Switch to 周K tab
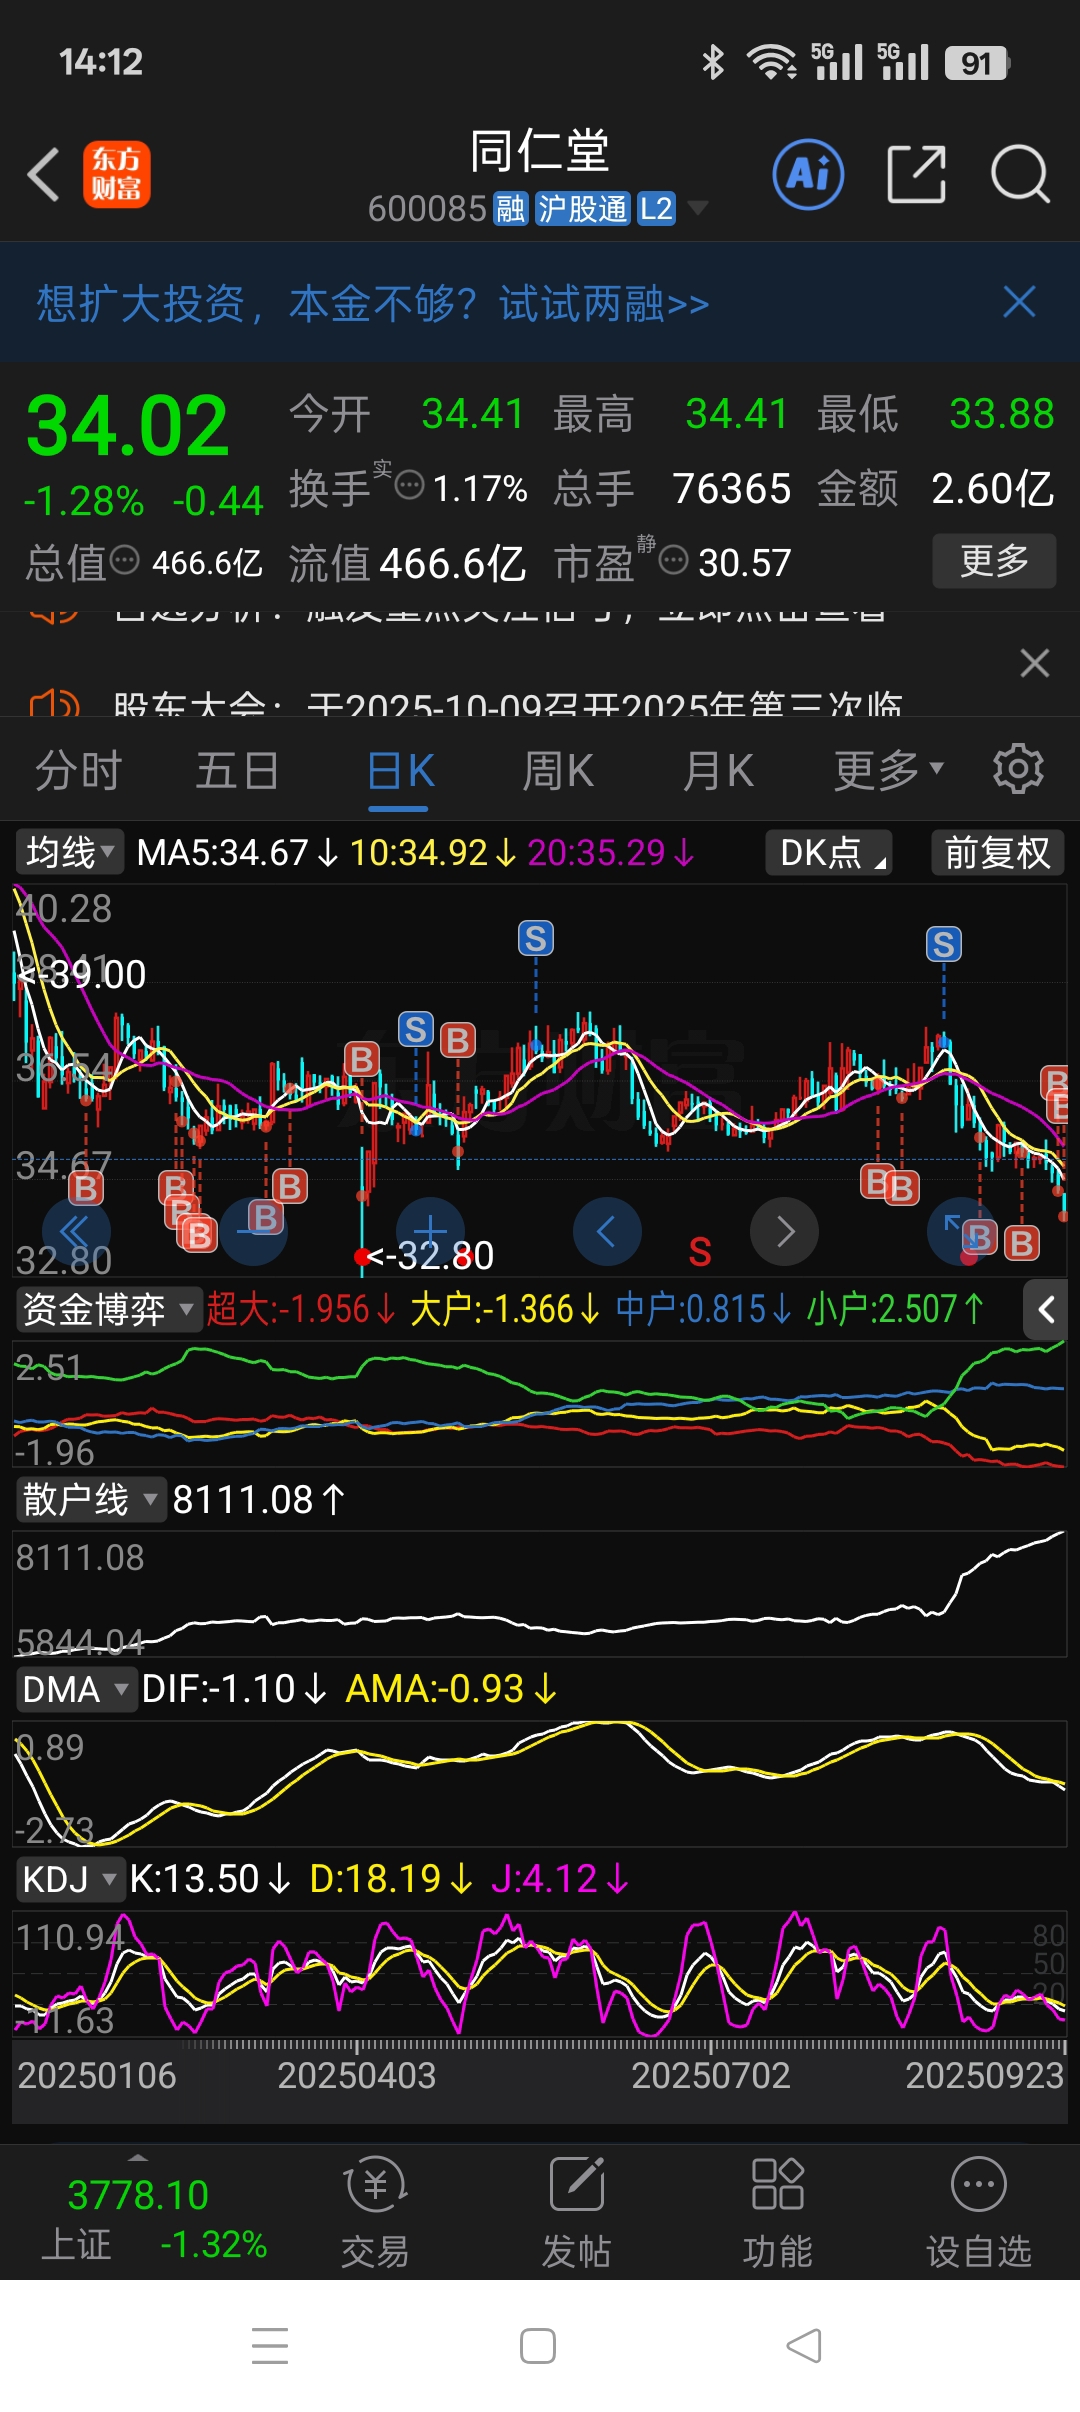The height and width of the screenshot is (2412, 1080). 558,771
